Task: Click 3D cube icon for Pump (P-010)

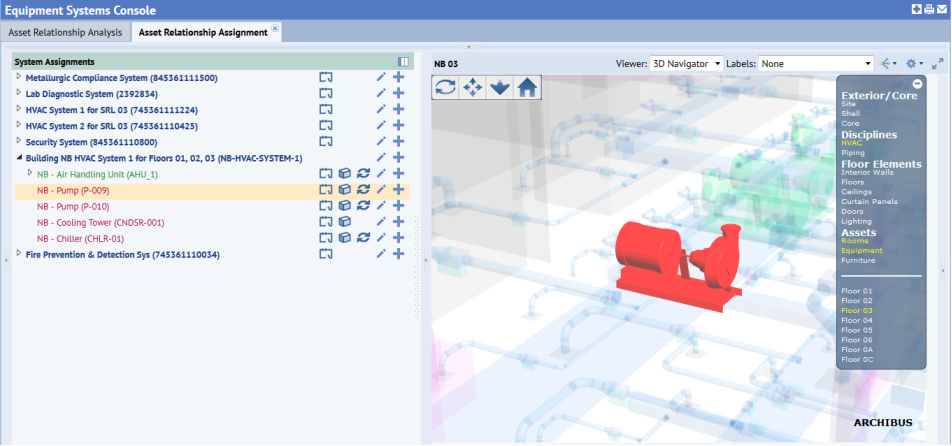Action: [x=344, y=206]
